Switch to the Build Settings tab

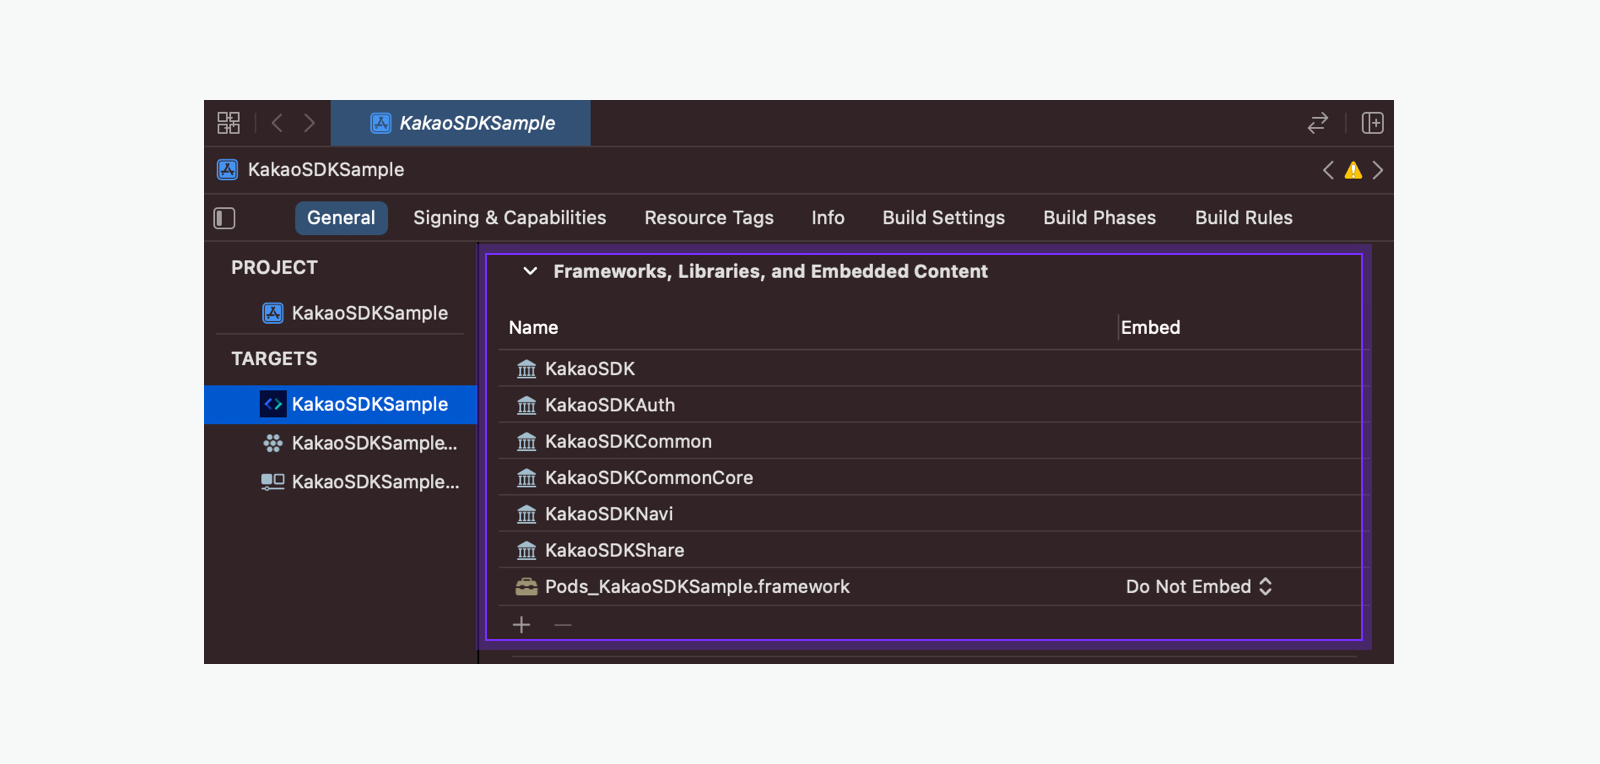943,218
